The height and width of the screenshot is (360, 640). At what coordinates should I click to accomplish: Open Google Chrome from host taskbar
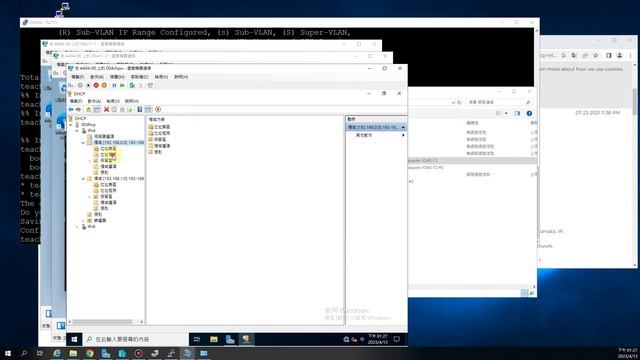pyautogui.click(x=90, y=353)
